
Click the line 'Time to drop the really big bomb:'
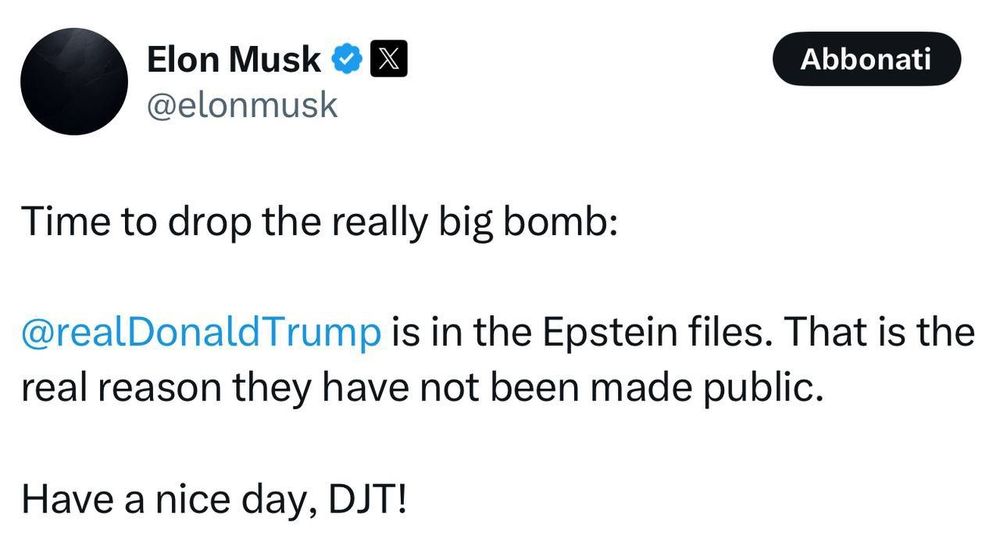(x=320, y=223)
